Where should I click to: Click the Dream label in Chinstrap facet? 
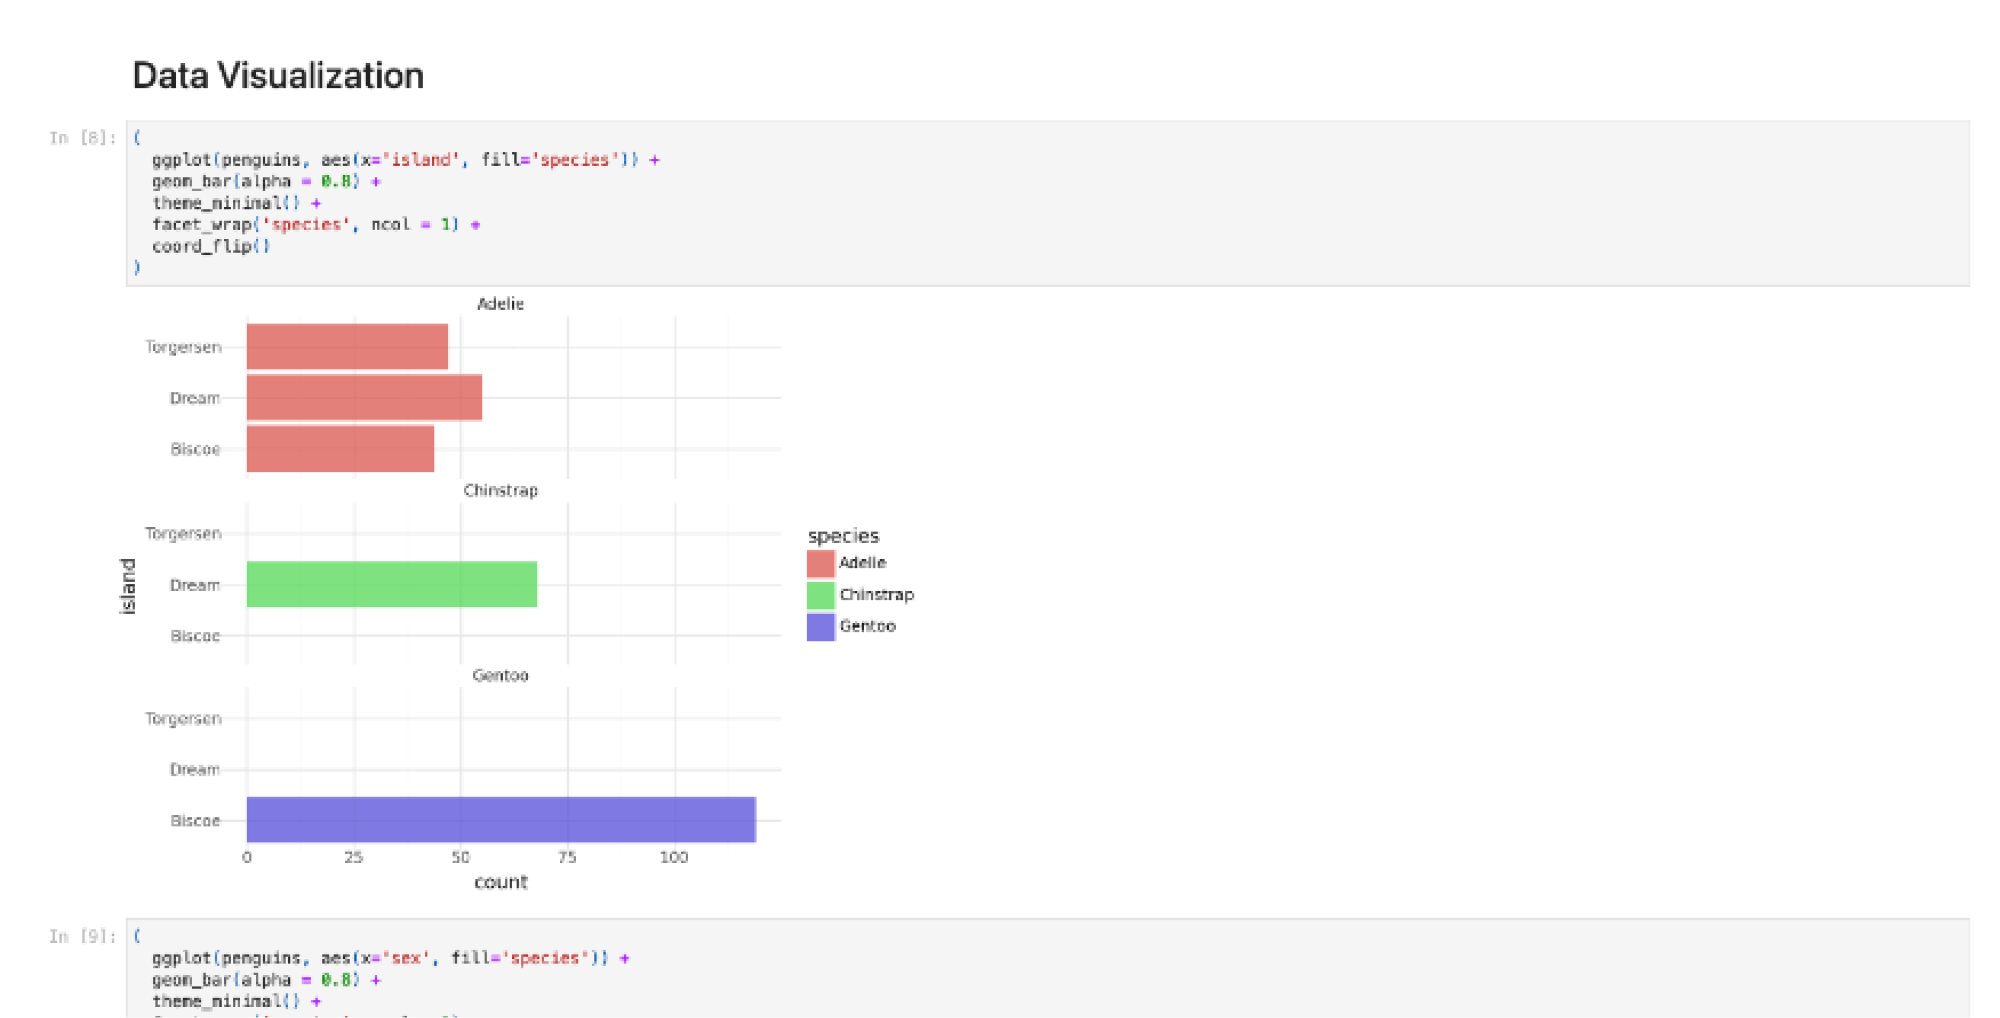click(x=194, y=585)
